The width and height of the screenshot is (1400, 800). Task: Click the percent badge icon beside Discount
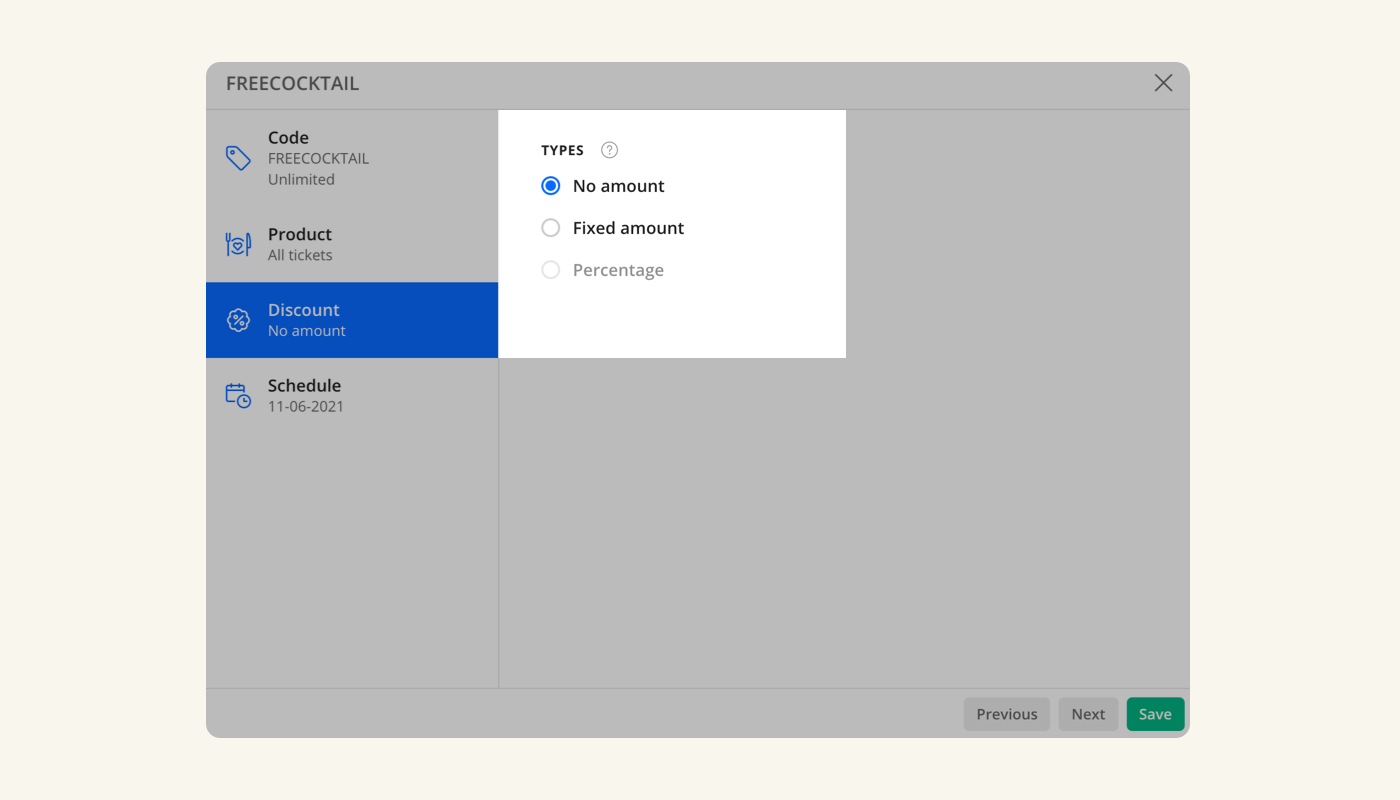(238, 320)
